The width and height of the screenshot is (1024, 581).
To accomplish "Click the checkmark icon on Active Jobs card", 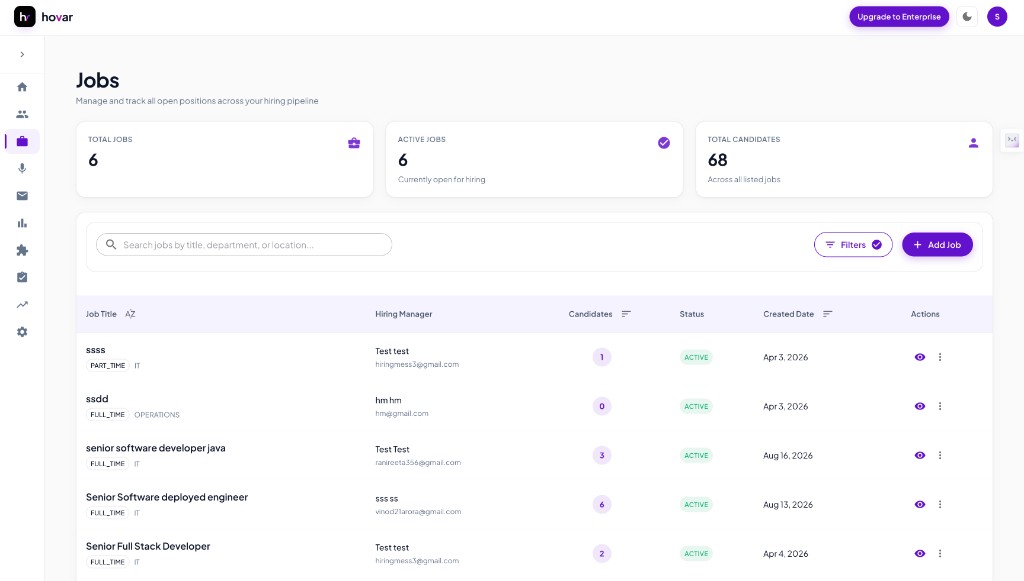I will click(x=664, y=143).
